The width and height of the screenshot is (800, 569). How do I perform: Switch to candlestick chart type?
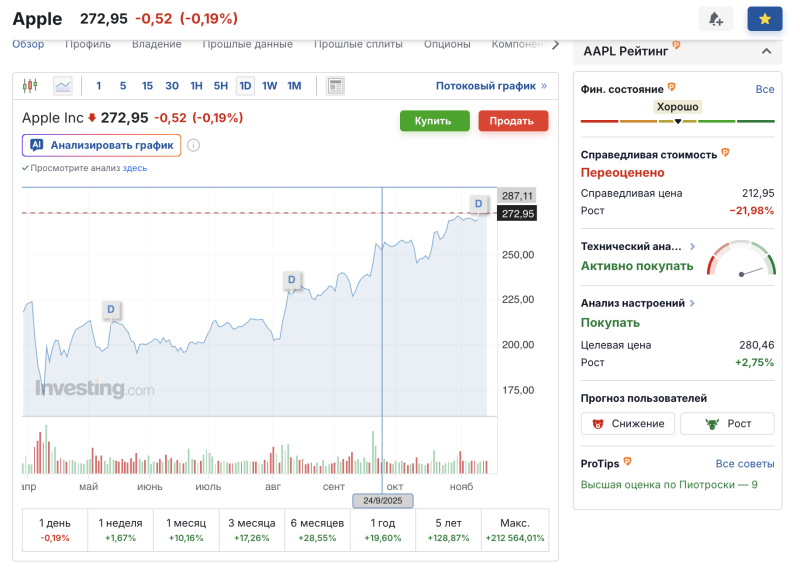pyautogui.click(x=29, y=86)
